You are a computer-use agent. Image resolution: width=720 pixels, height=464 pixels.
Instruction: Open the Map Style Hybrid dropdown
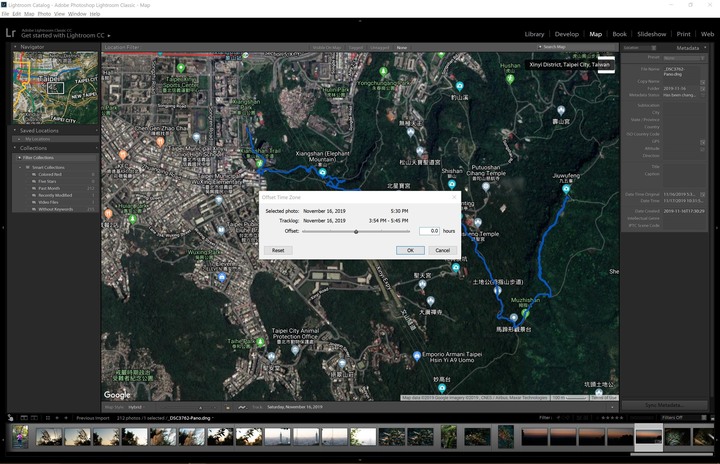tap(135, 407)
